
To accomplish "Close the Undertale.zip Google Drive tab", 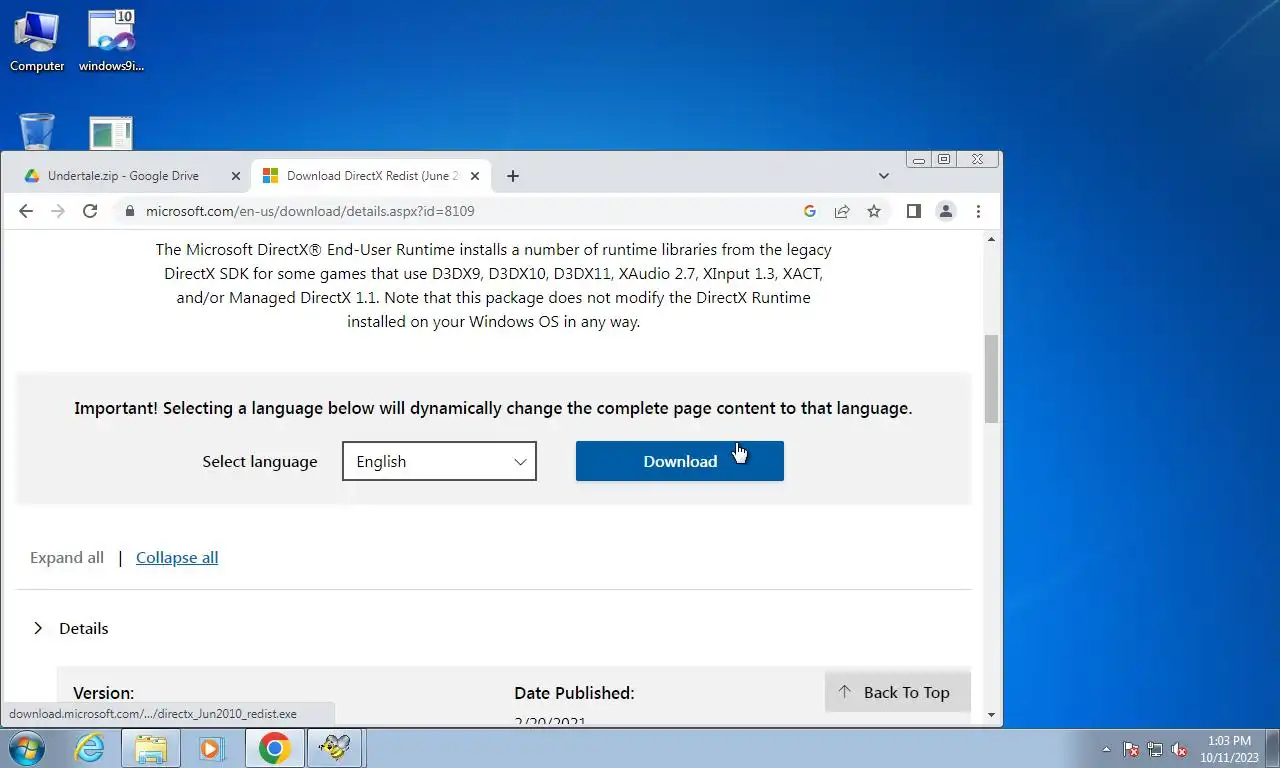I will tap(236, 176).
